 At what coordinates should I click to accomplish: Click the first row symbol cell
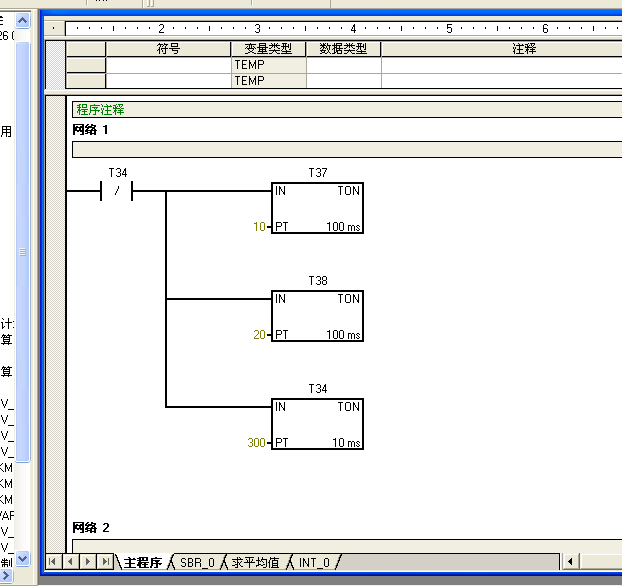pyautogui.click(x=168, y=65)
